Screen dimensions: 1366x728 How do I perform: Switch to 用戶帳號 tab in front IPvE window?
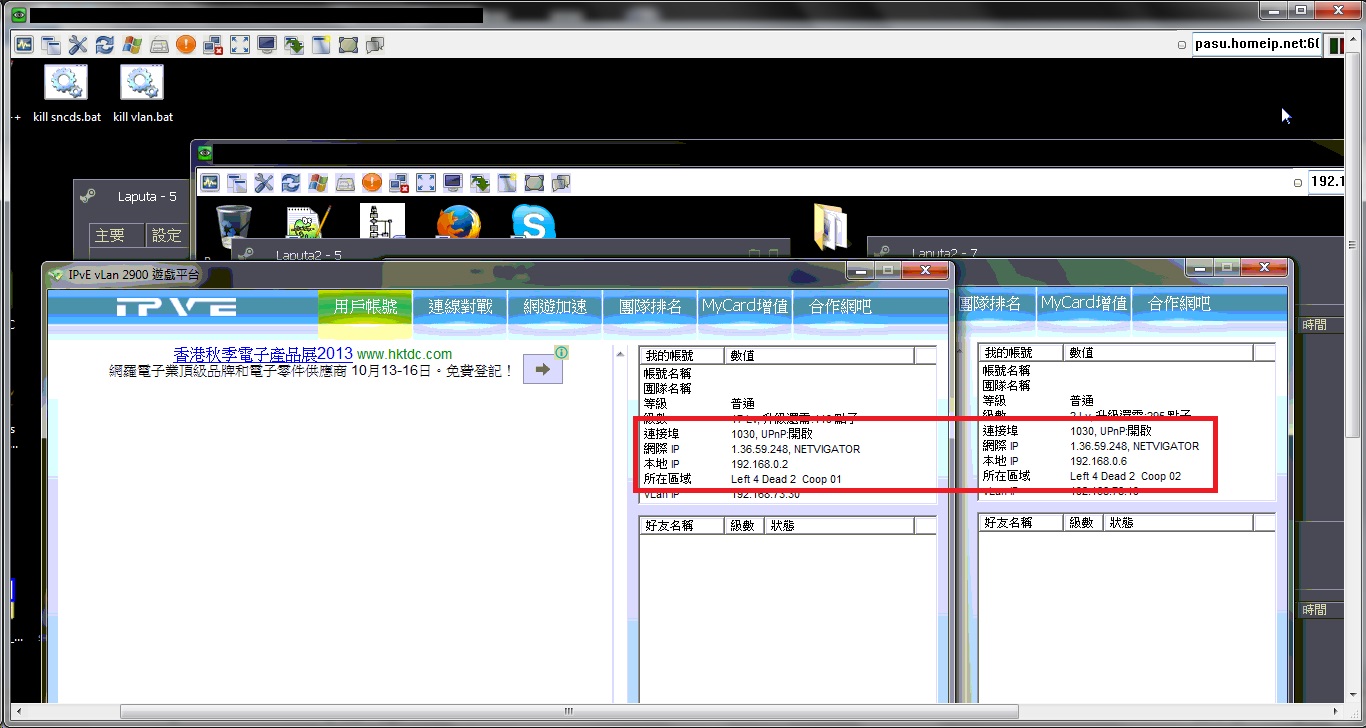coord(365,307)
